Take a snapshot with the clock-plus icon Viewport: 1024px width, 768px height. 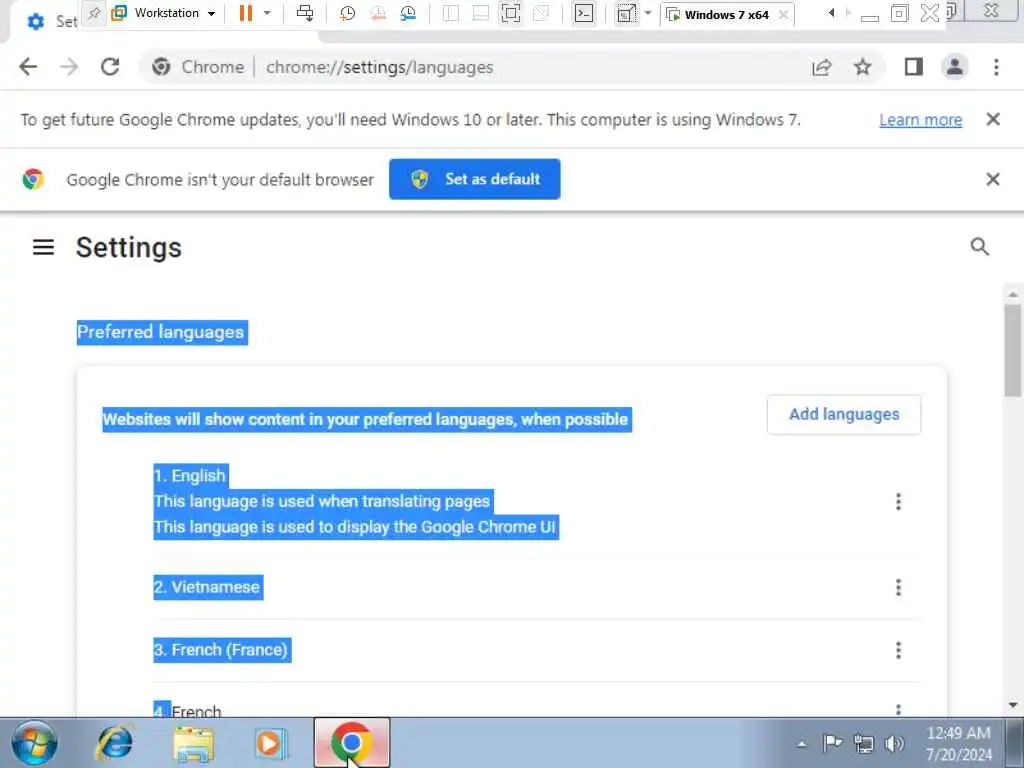(347, 13)
